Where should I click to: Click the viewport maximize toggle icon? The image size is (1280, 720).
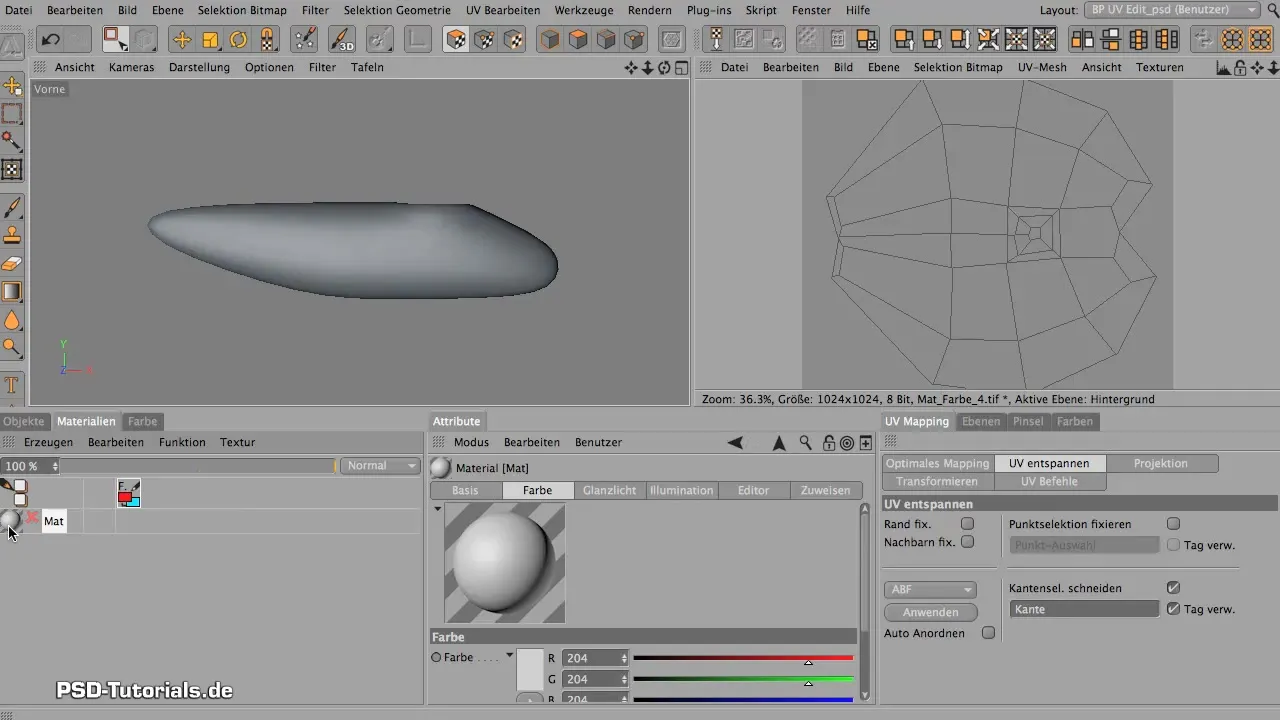[x=681, y=68]
